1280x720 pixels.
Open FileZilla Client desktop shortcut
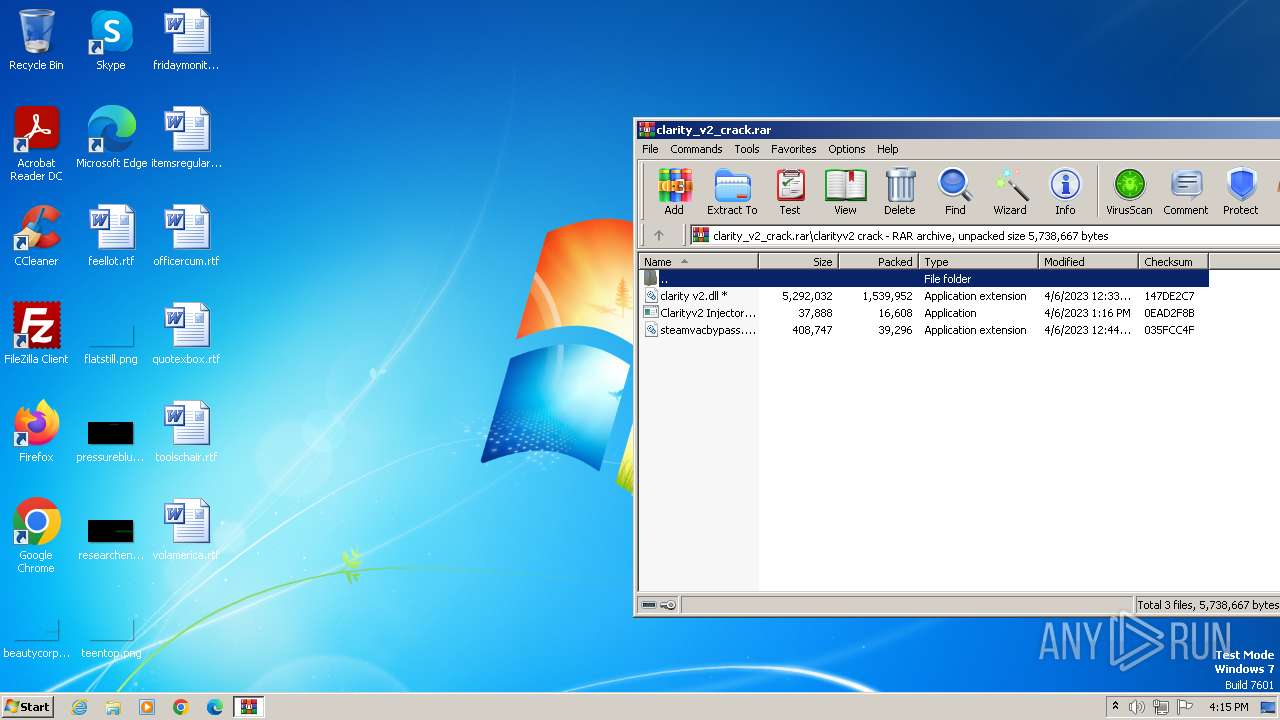pyautogui.click(x=36, y=334)
